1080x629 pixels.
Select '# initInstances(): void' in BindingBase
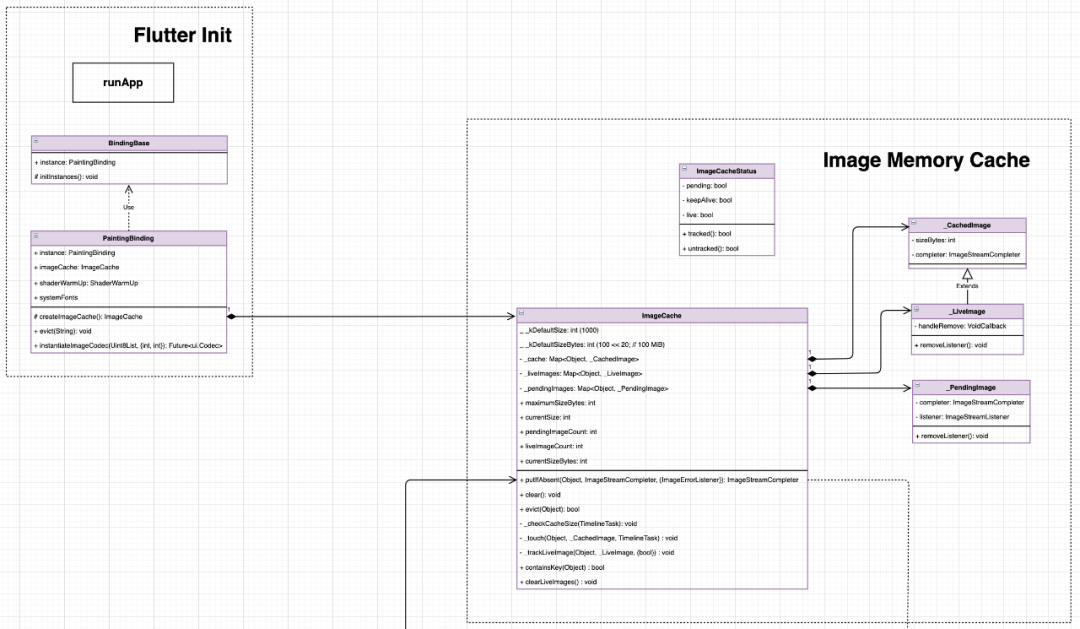pos(129,177)
